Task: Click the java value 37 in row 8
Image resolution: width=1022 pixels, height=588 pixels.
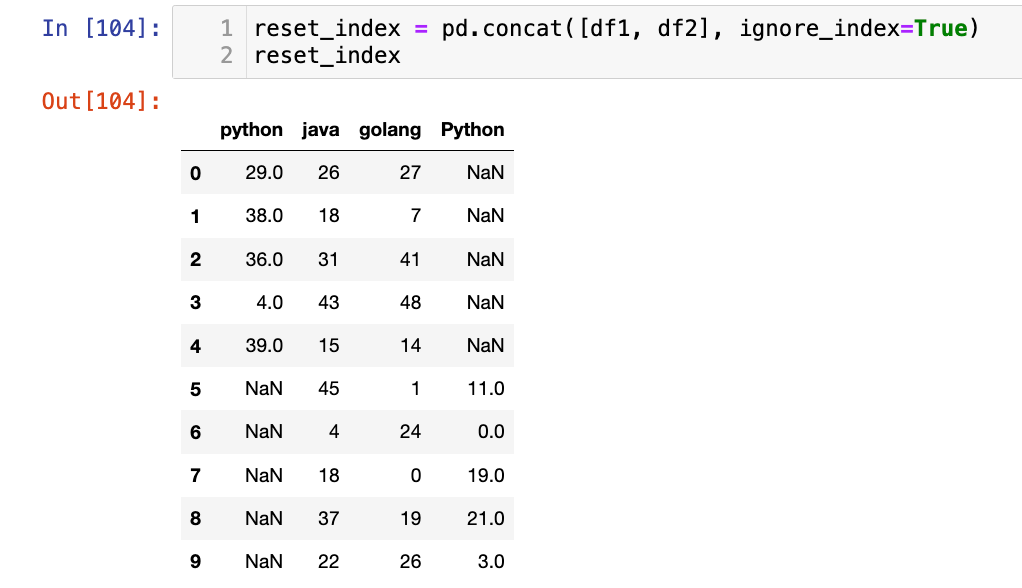Action: [328, 519]
